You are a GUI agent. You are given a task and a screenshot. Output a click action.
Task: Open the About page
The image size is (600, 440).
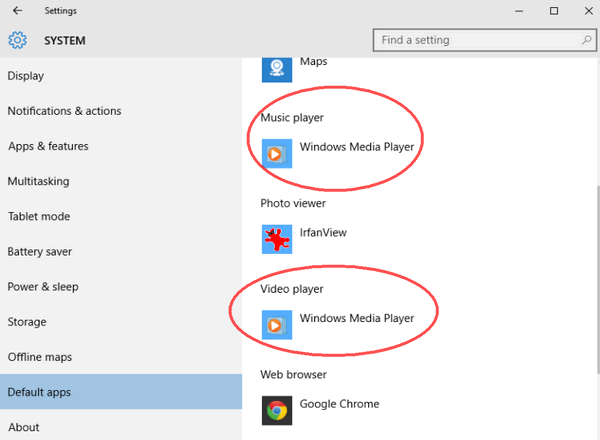[121, 427]
